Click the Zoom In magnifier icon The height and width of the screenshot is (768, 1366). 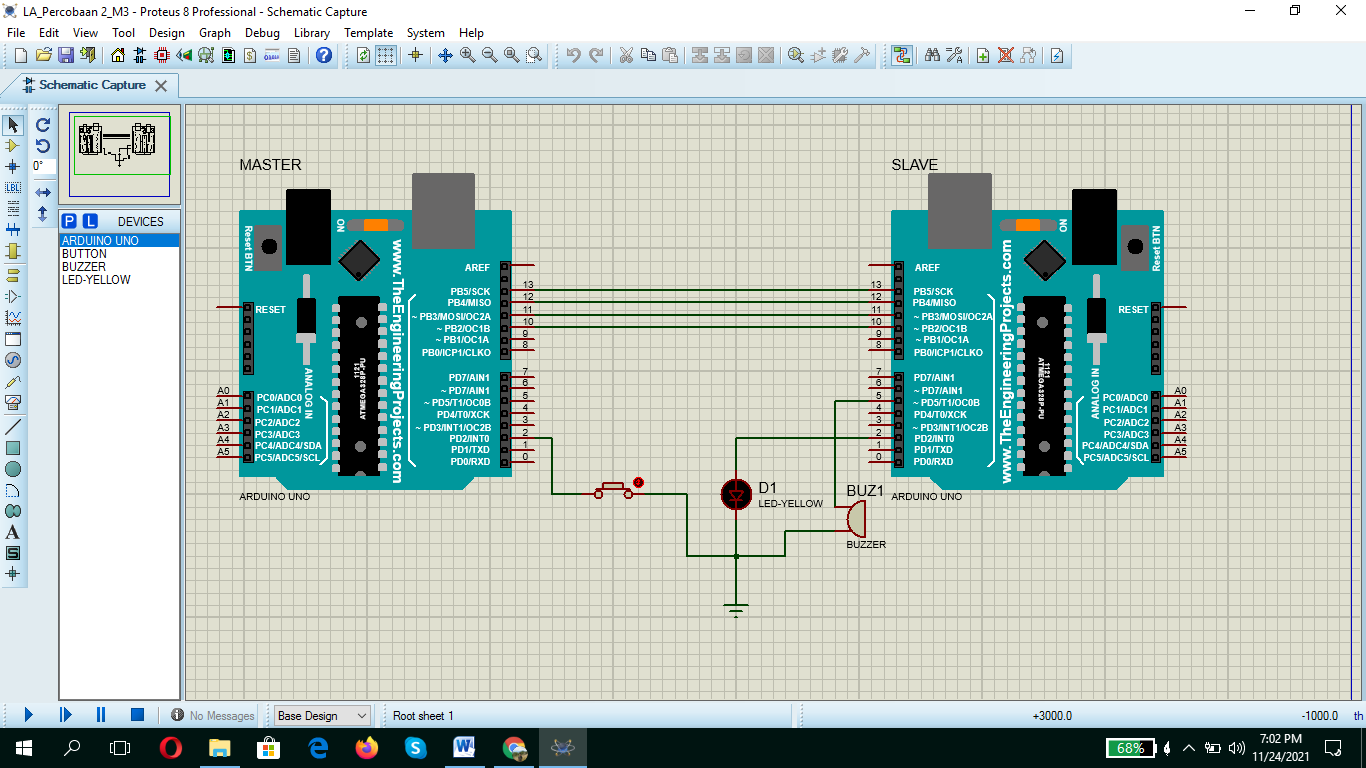click(468, 55)
